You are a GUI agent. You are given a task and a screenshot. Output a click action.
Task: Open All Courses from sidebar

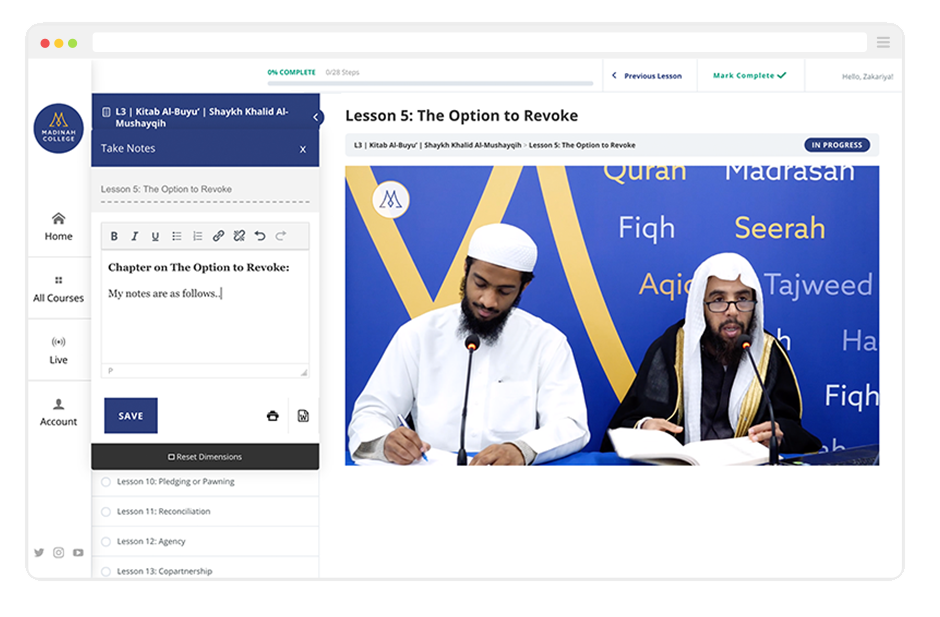[x=58, y=289]
